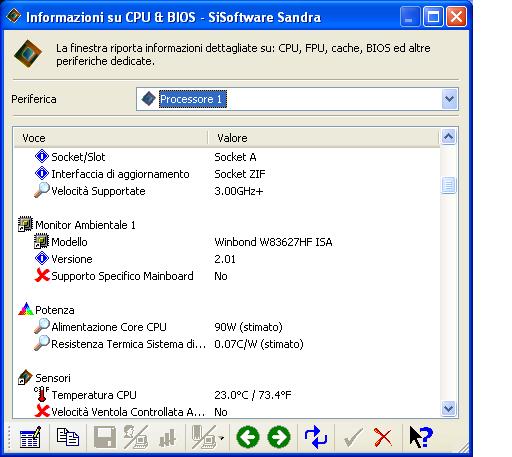Click the grayed tower and computer icon
Screen dimensions: 512x457
(x=204, y=437)
